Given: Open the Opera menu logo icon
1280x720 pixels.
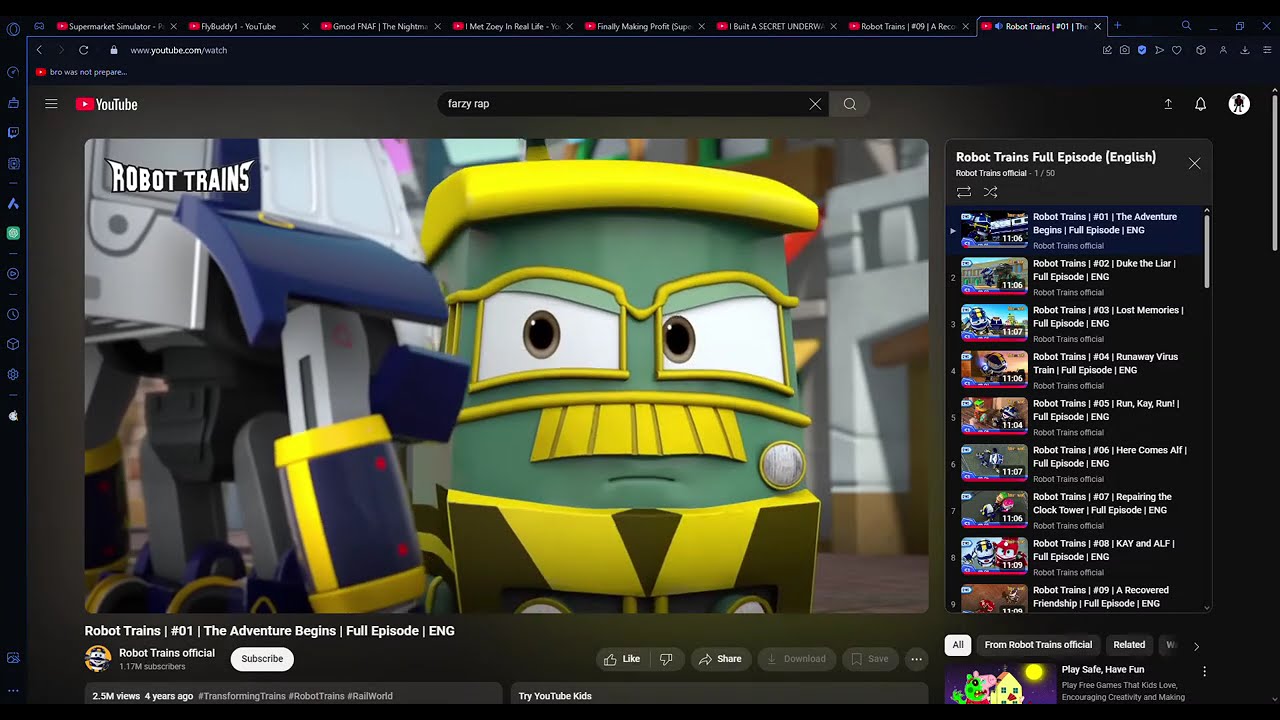Looking at the screenshot, I should point(13,29).
